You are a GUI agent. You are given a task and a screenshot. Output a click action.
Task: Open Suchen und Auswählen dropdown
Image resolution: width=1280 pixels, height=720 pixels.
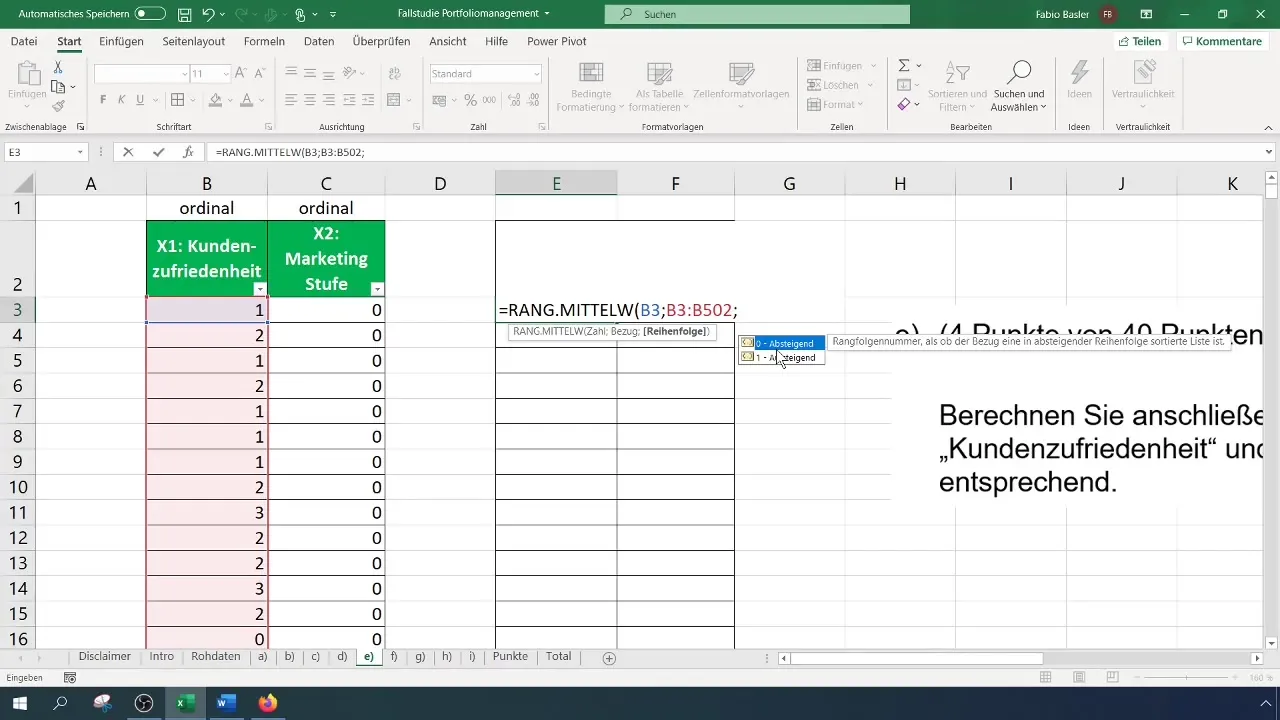point(1018,87)
